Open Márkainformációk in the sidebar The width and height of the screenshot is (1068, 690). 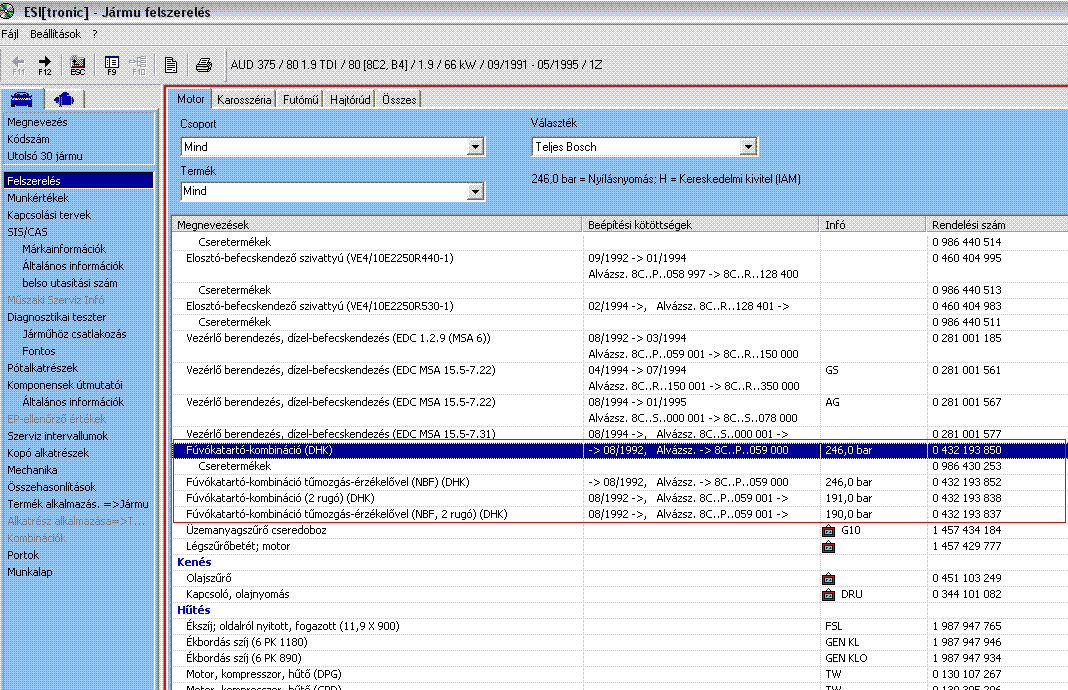point(64,249)
